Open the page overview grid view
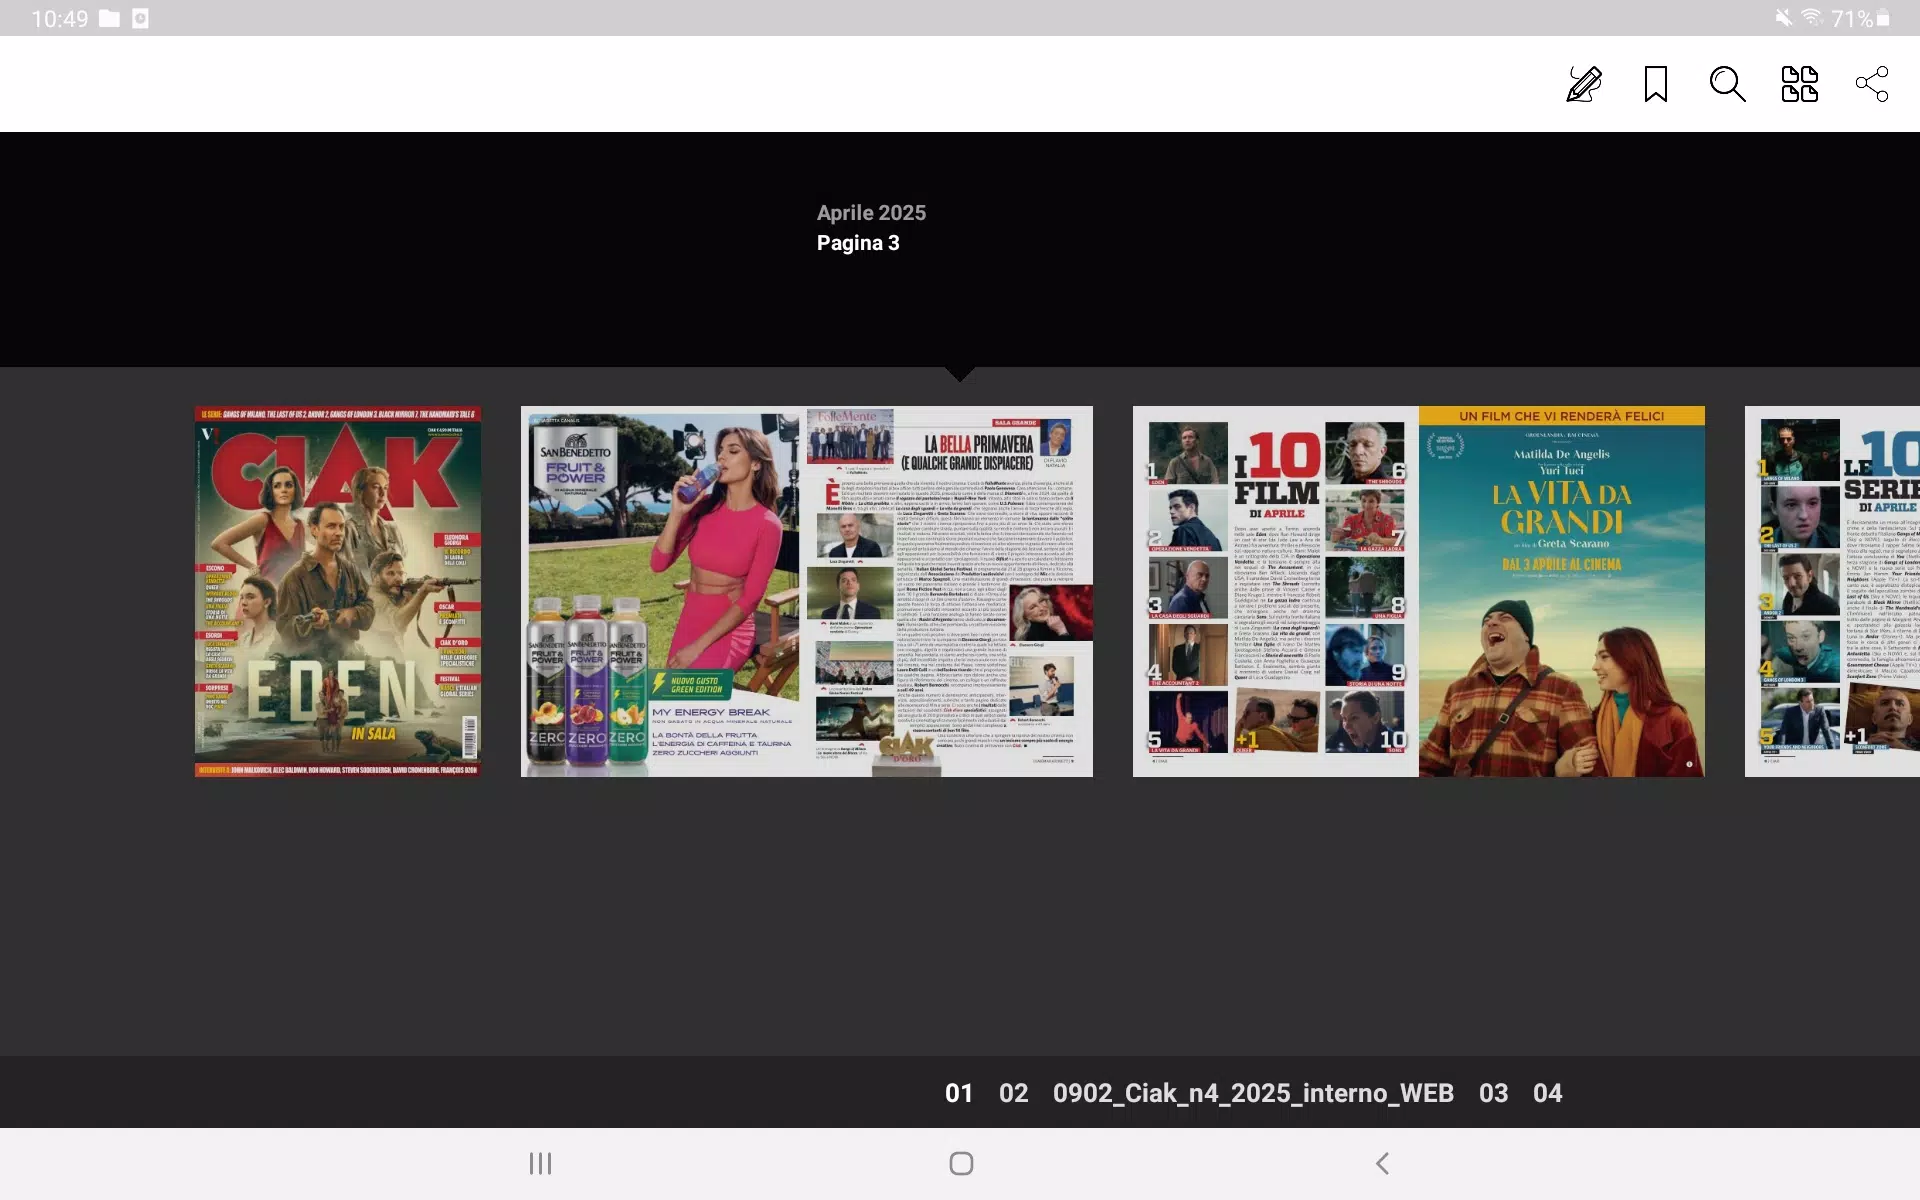Image resolution: width=1920 pixels, height=1200 pixels. [x=1799, y=84]
